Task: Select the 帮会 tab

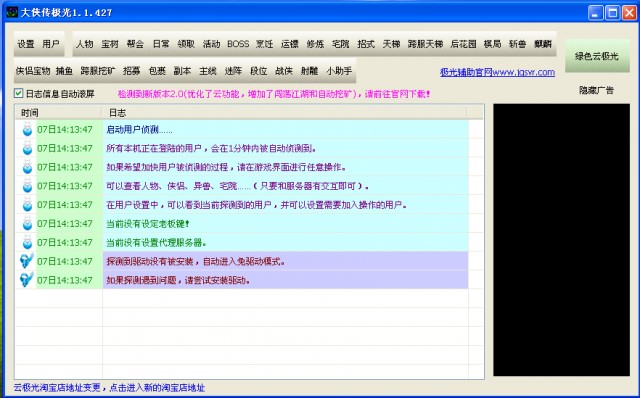Action: (x=136, y=44)
